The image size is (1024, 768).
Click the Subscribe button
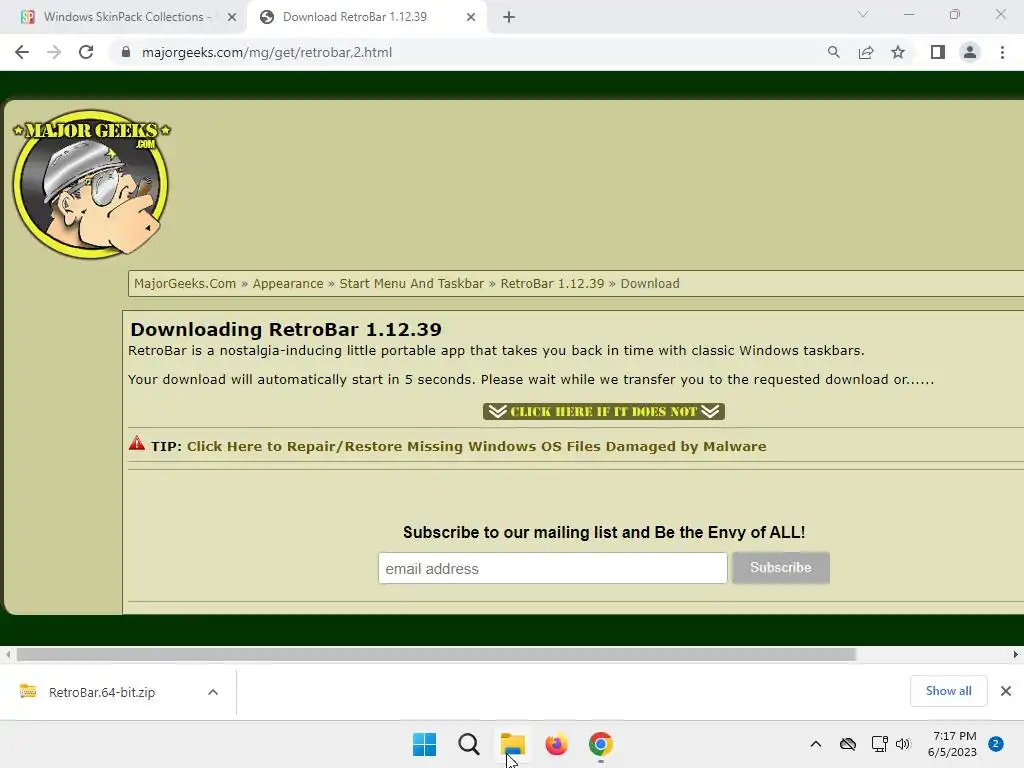pos(781,568)
